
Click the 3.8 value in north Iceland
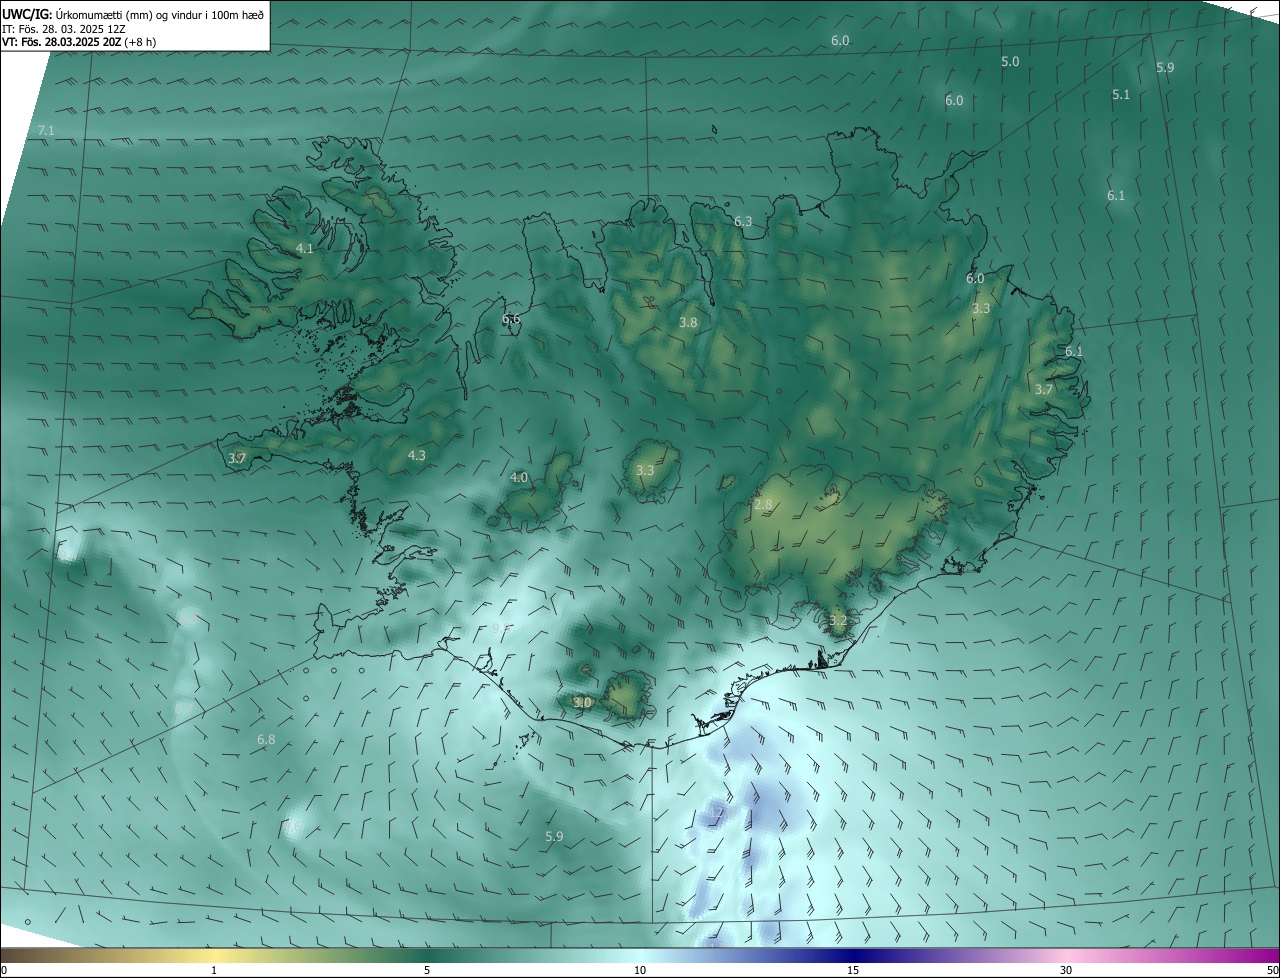(x=688, y=322)
